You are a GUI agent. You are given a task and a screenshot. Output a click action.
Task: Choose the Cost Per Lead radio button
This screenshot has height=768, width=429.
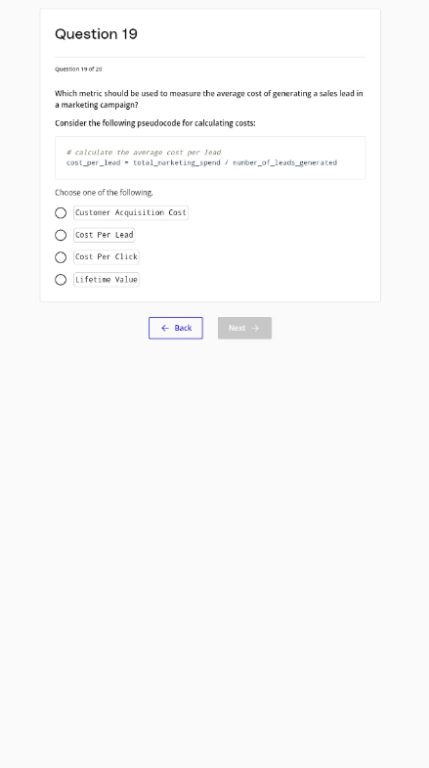pos(61,236)
